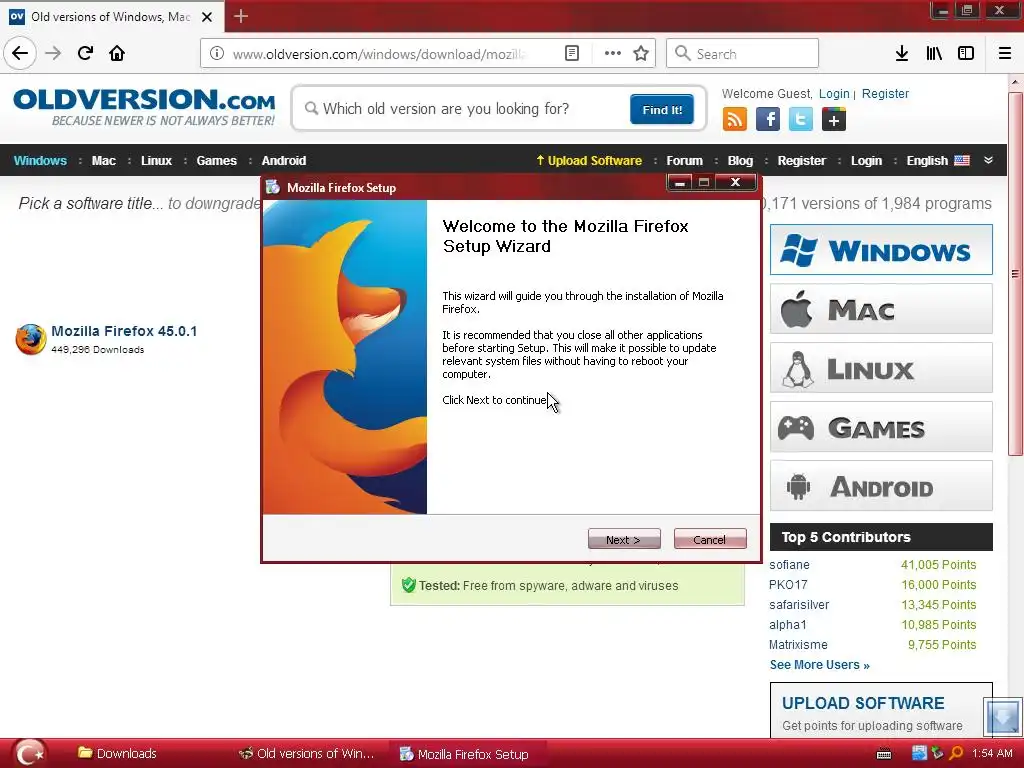Click the magnifier icon in system tray
The image size is (1024, 768).
pos(956,754)
